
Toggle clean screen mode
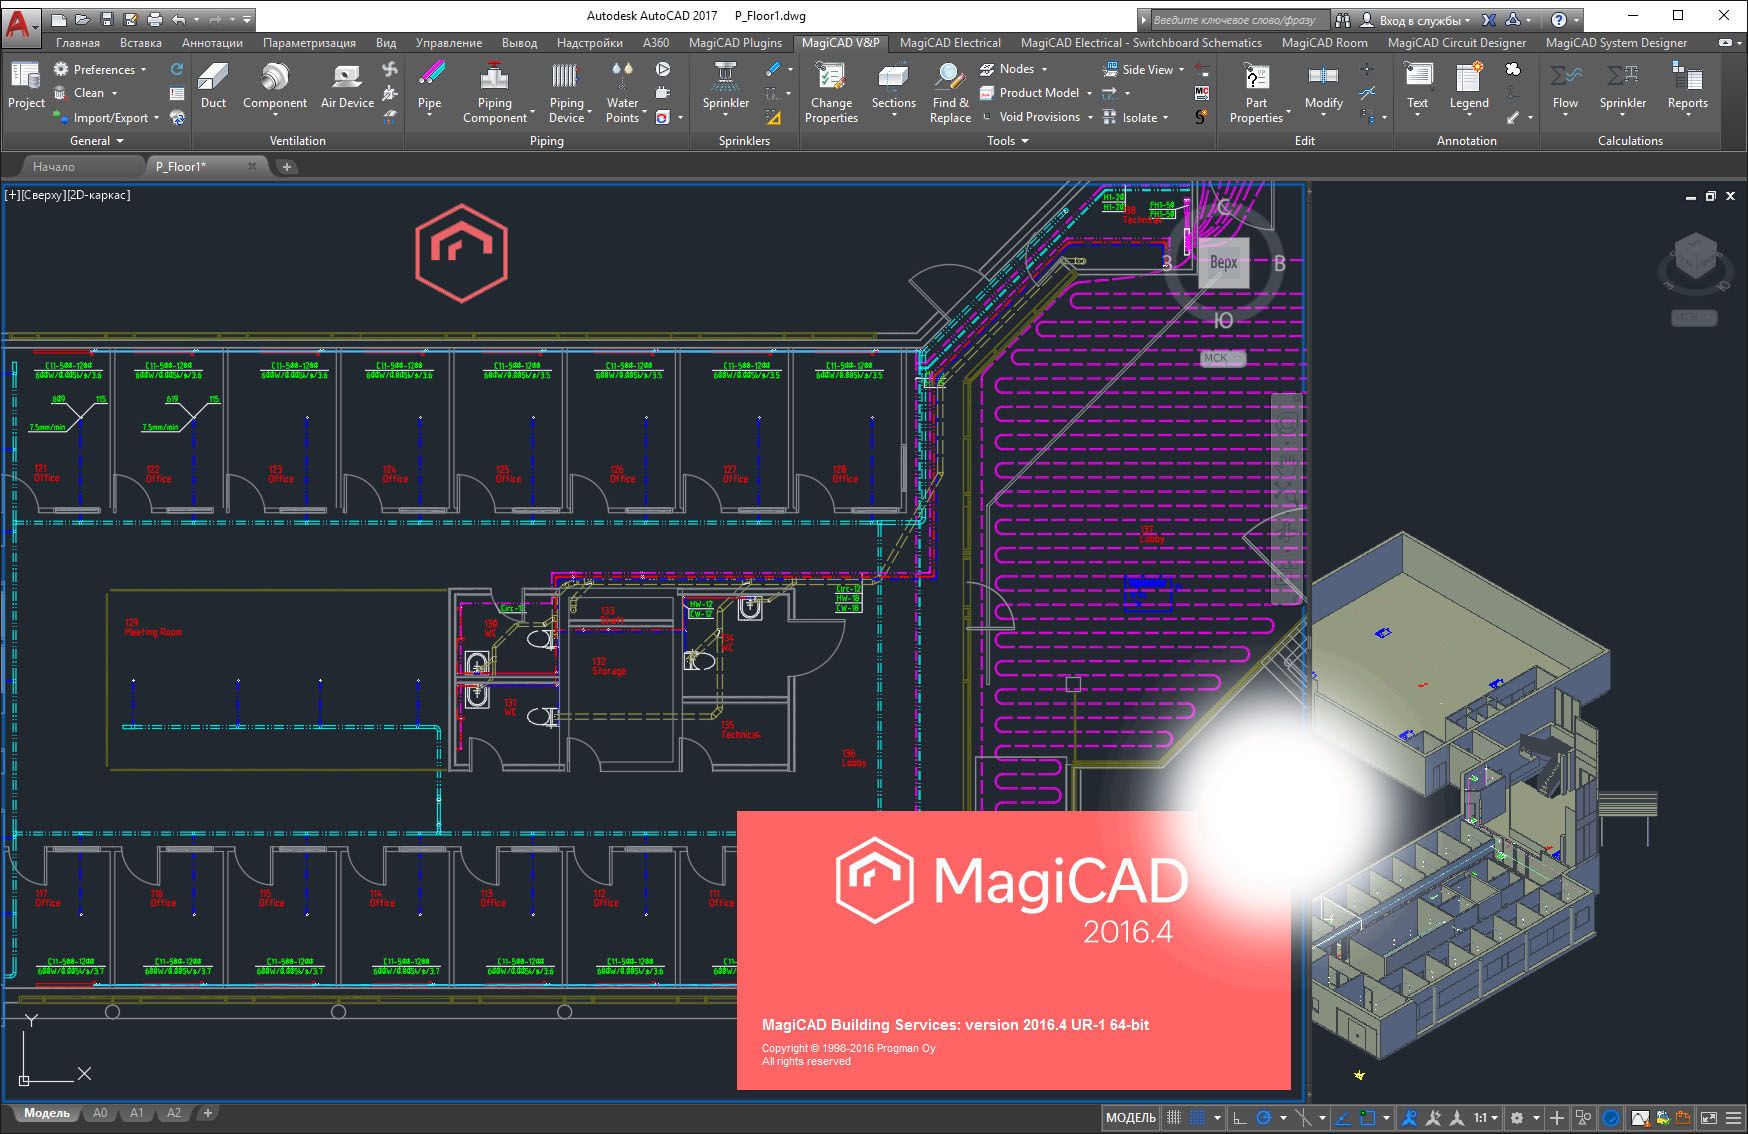[1709, 1118]
